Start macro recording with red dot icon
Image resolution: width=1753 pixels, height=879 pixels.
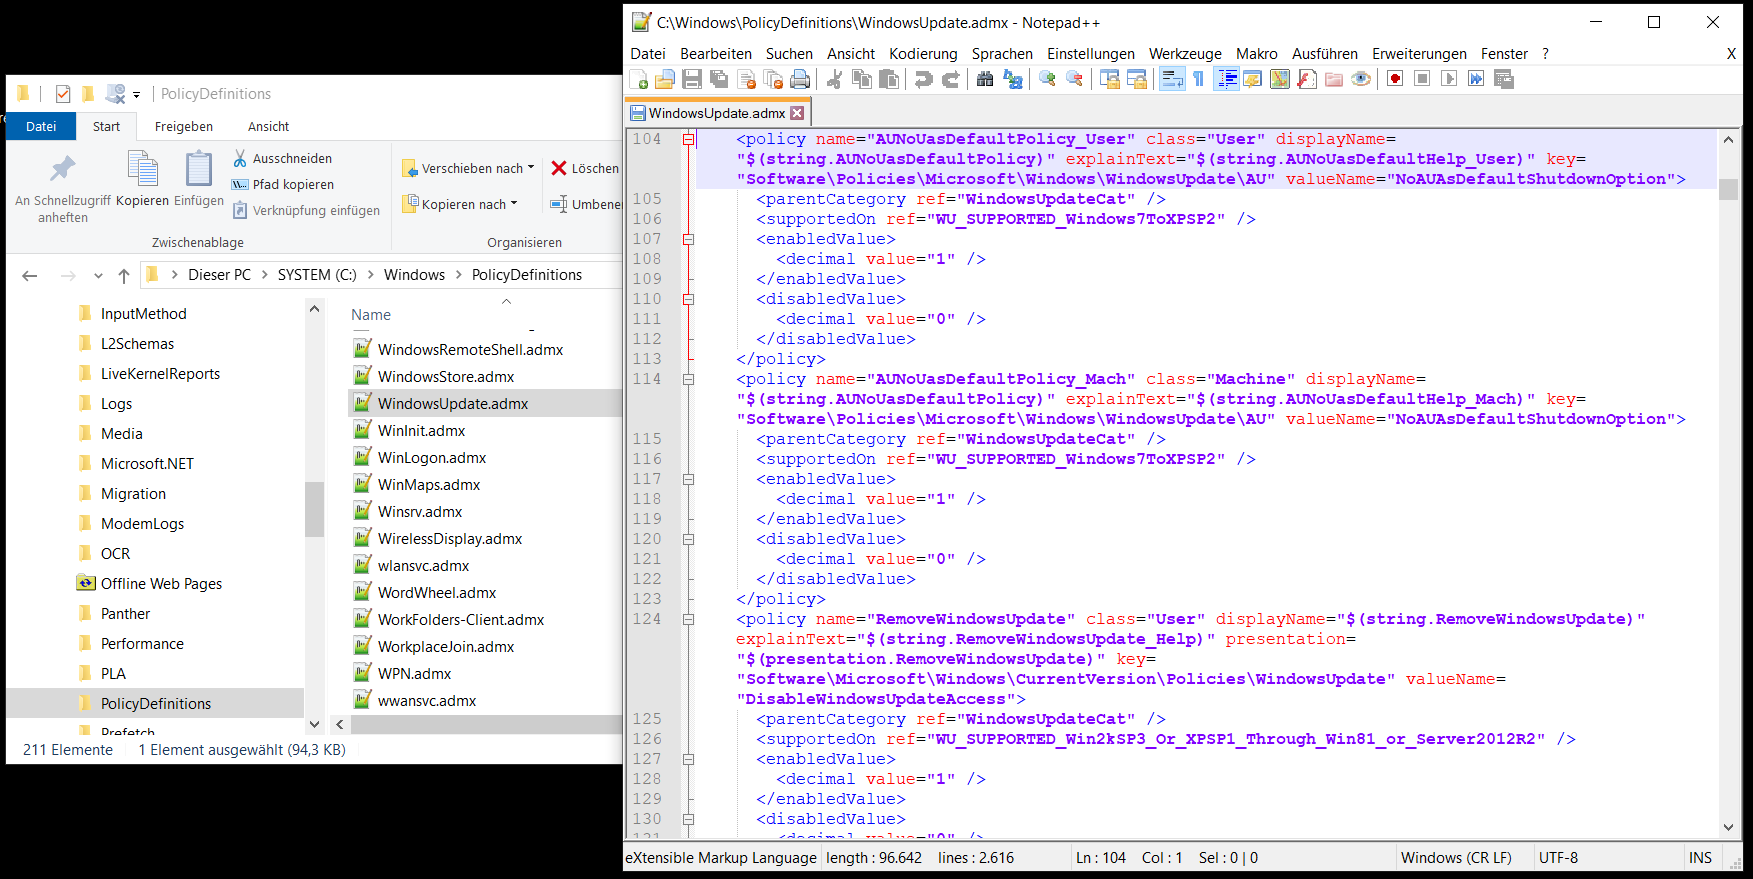coord(1395,79)
